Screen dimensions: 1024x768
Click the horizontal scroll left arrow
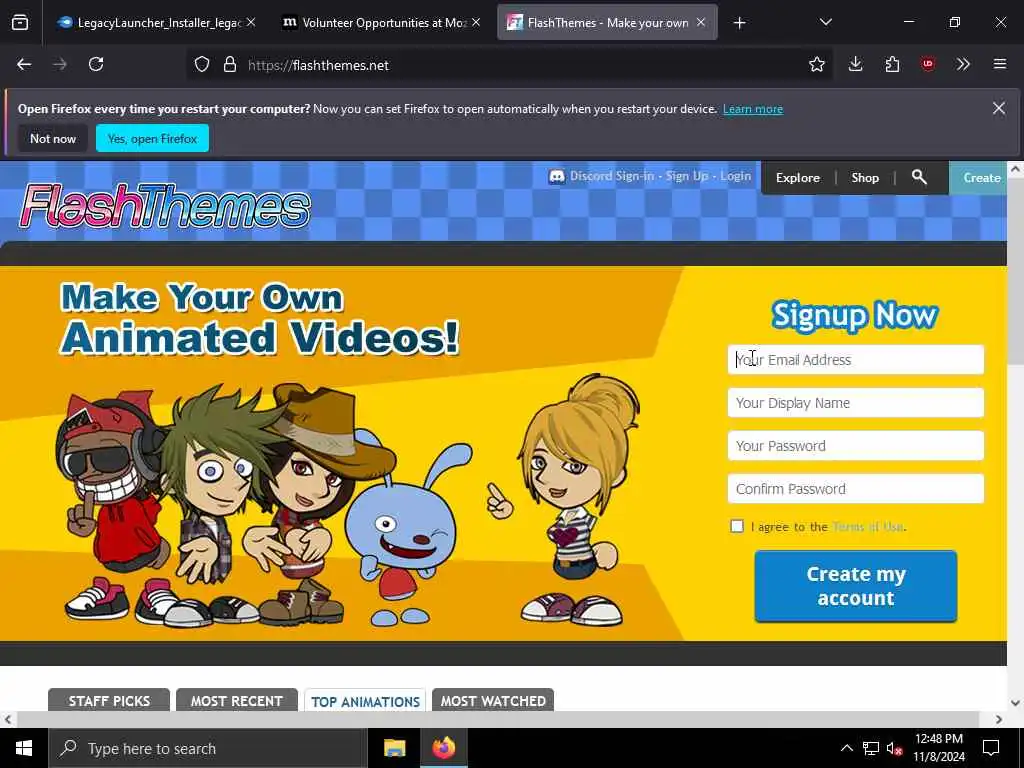coord(7,720)
